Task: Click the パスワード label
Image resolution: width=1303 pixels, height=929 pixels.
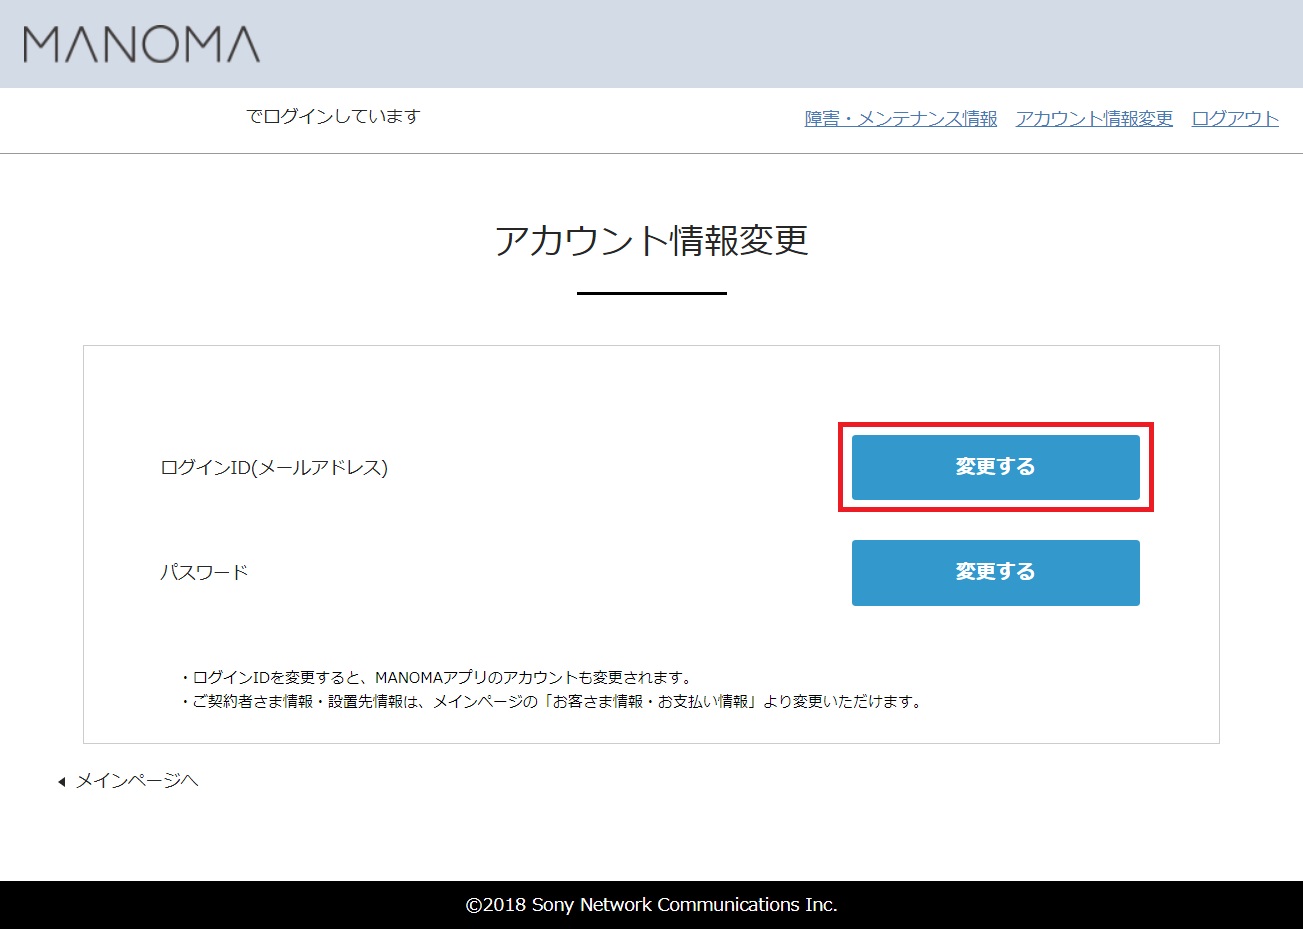Action: pos(204,572)
